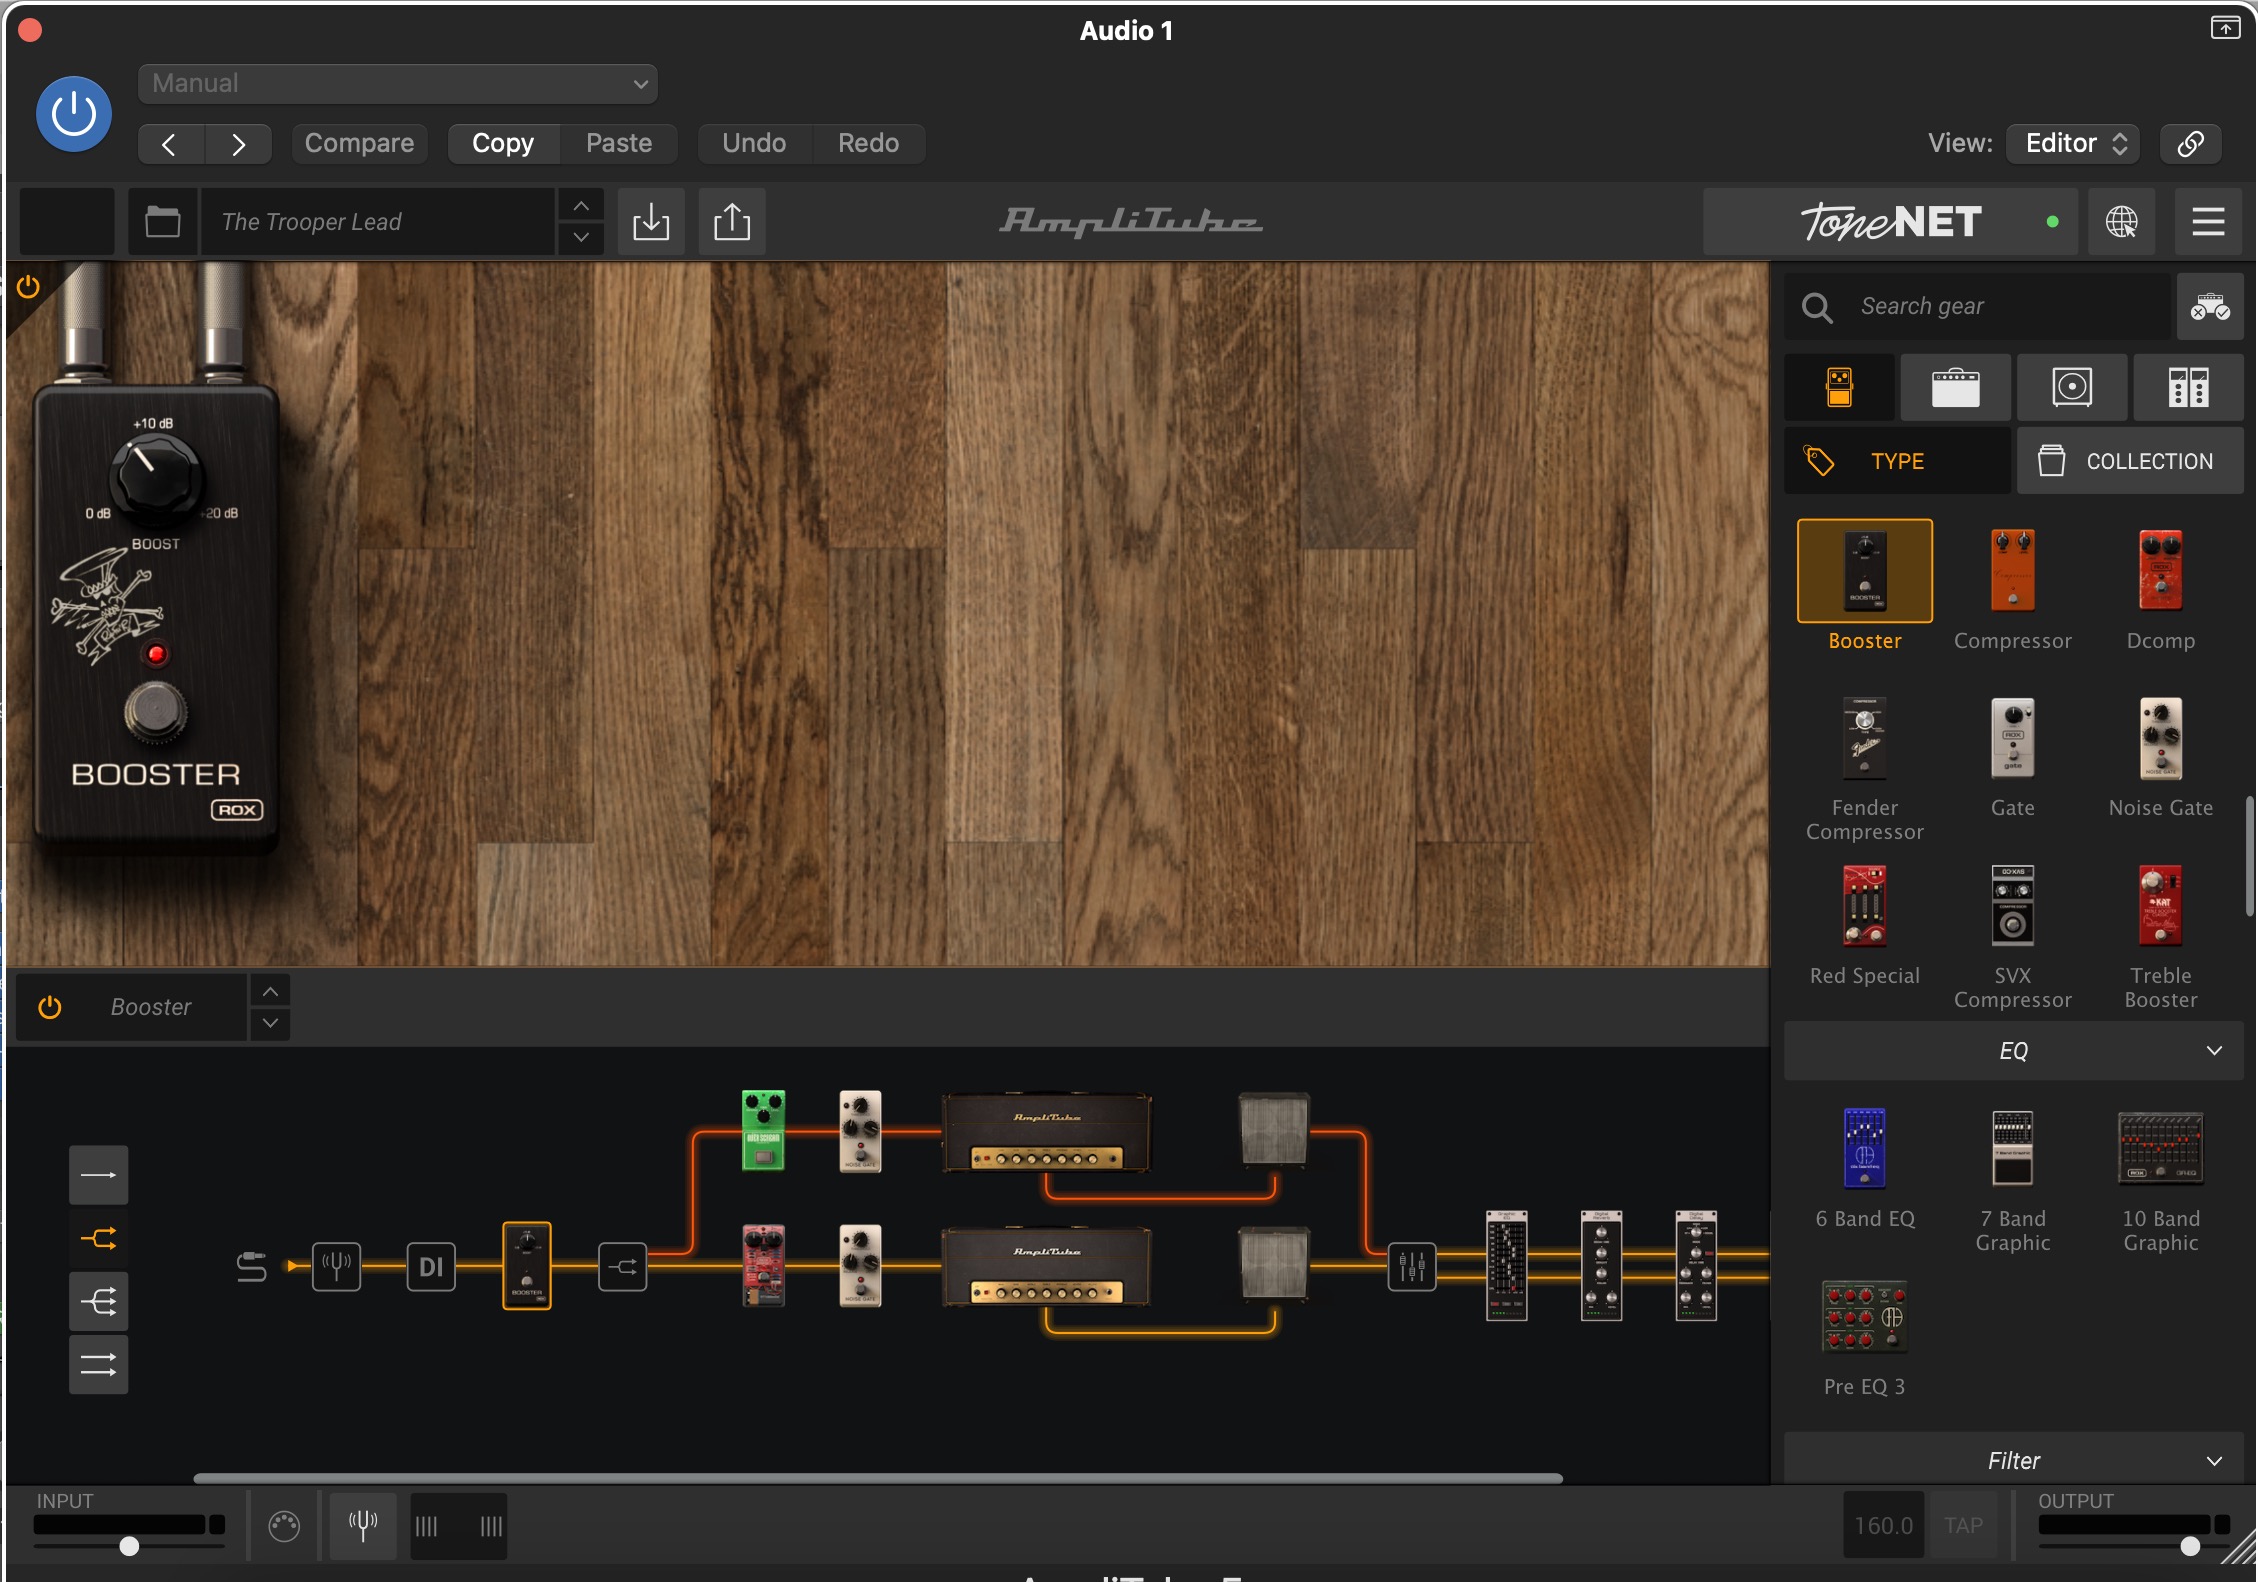Viewport: 2258px width, 1582px height.
Task: Open the Manual preset dropdown
Action: point(397,84)
